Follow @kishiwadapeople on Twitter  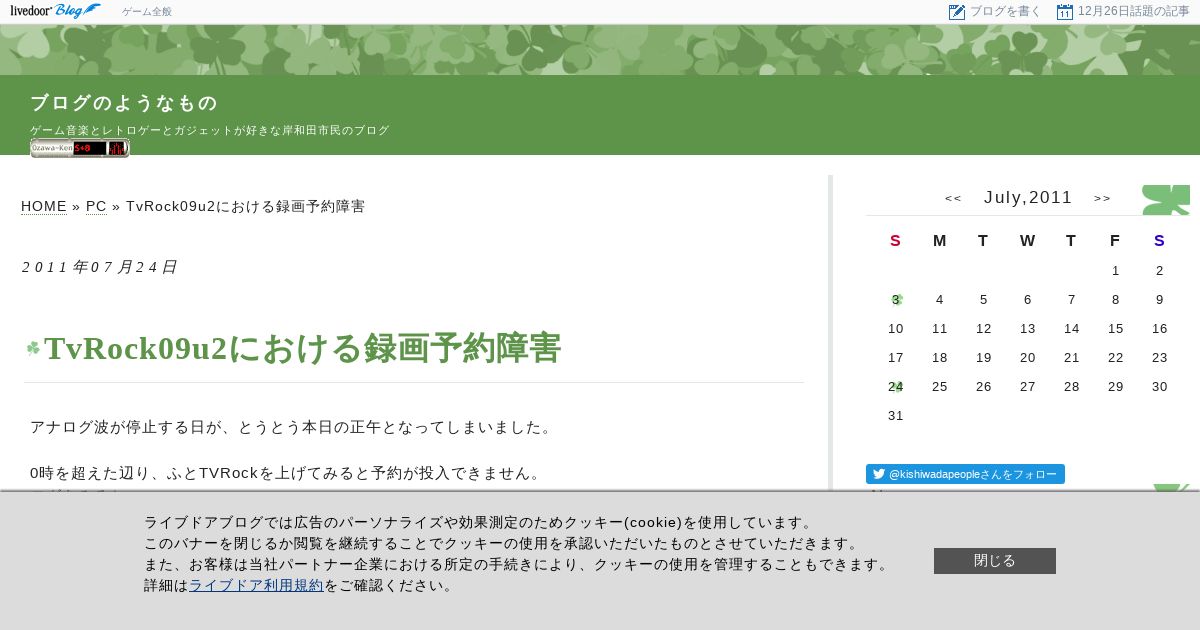click(965, 474)
